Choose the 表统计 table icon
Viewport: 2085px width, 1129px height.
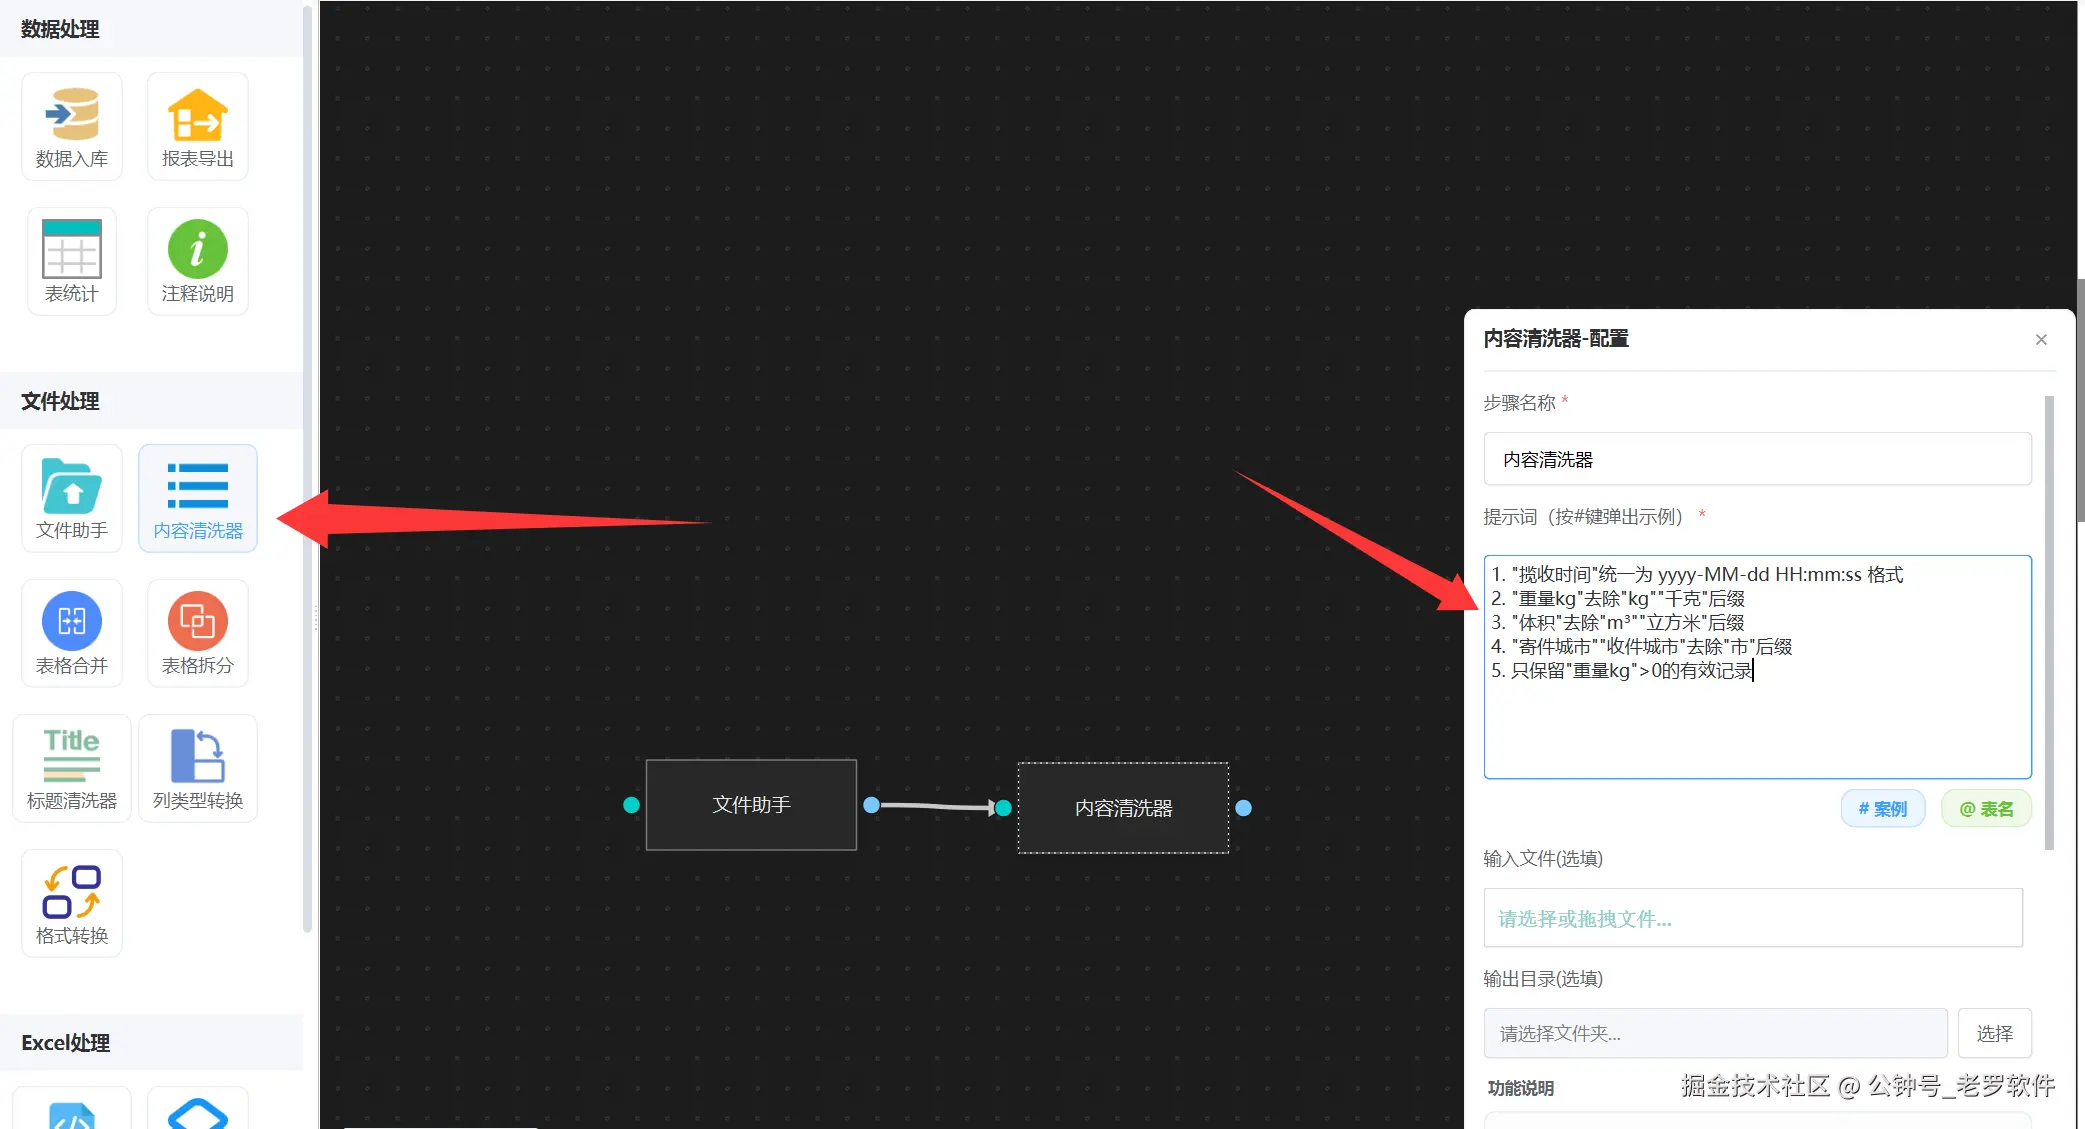[x=72, y=261]
